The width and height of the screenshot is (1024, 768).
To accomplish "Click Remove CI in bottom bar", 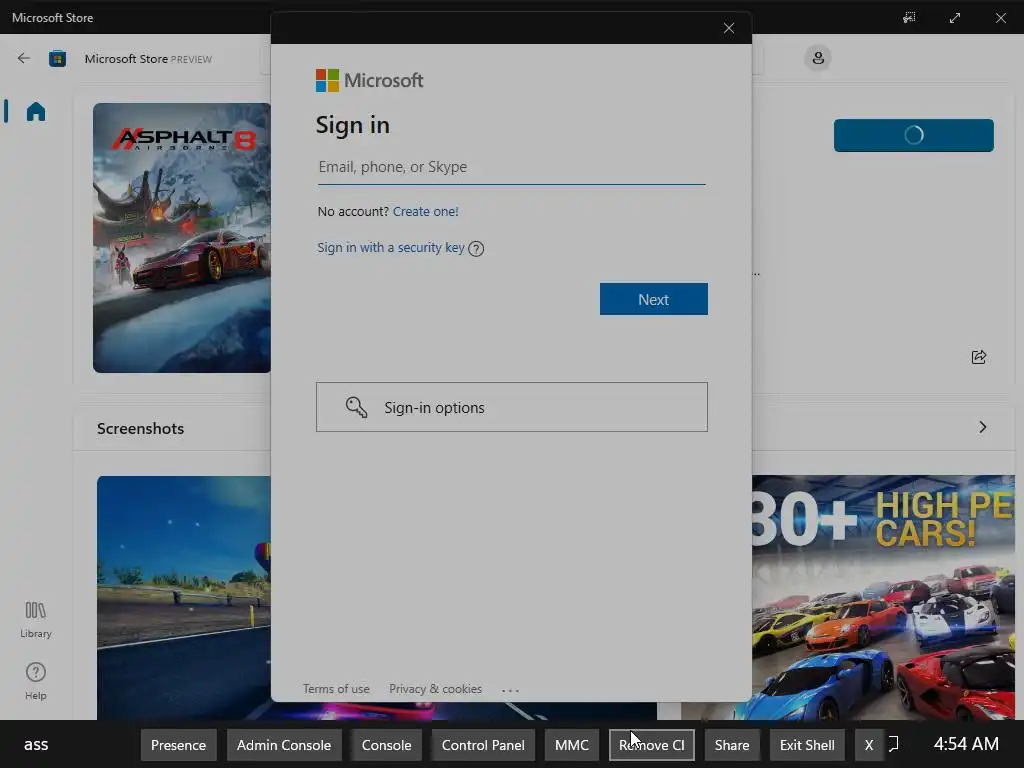I will (x=652, y=745).
